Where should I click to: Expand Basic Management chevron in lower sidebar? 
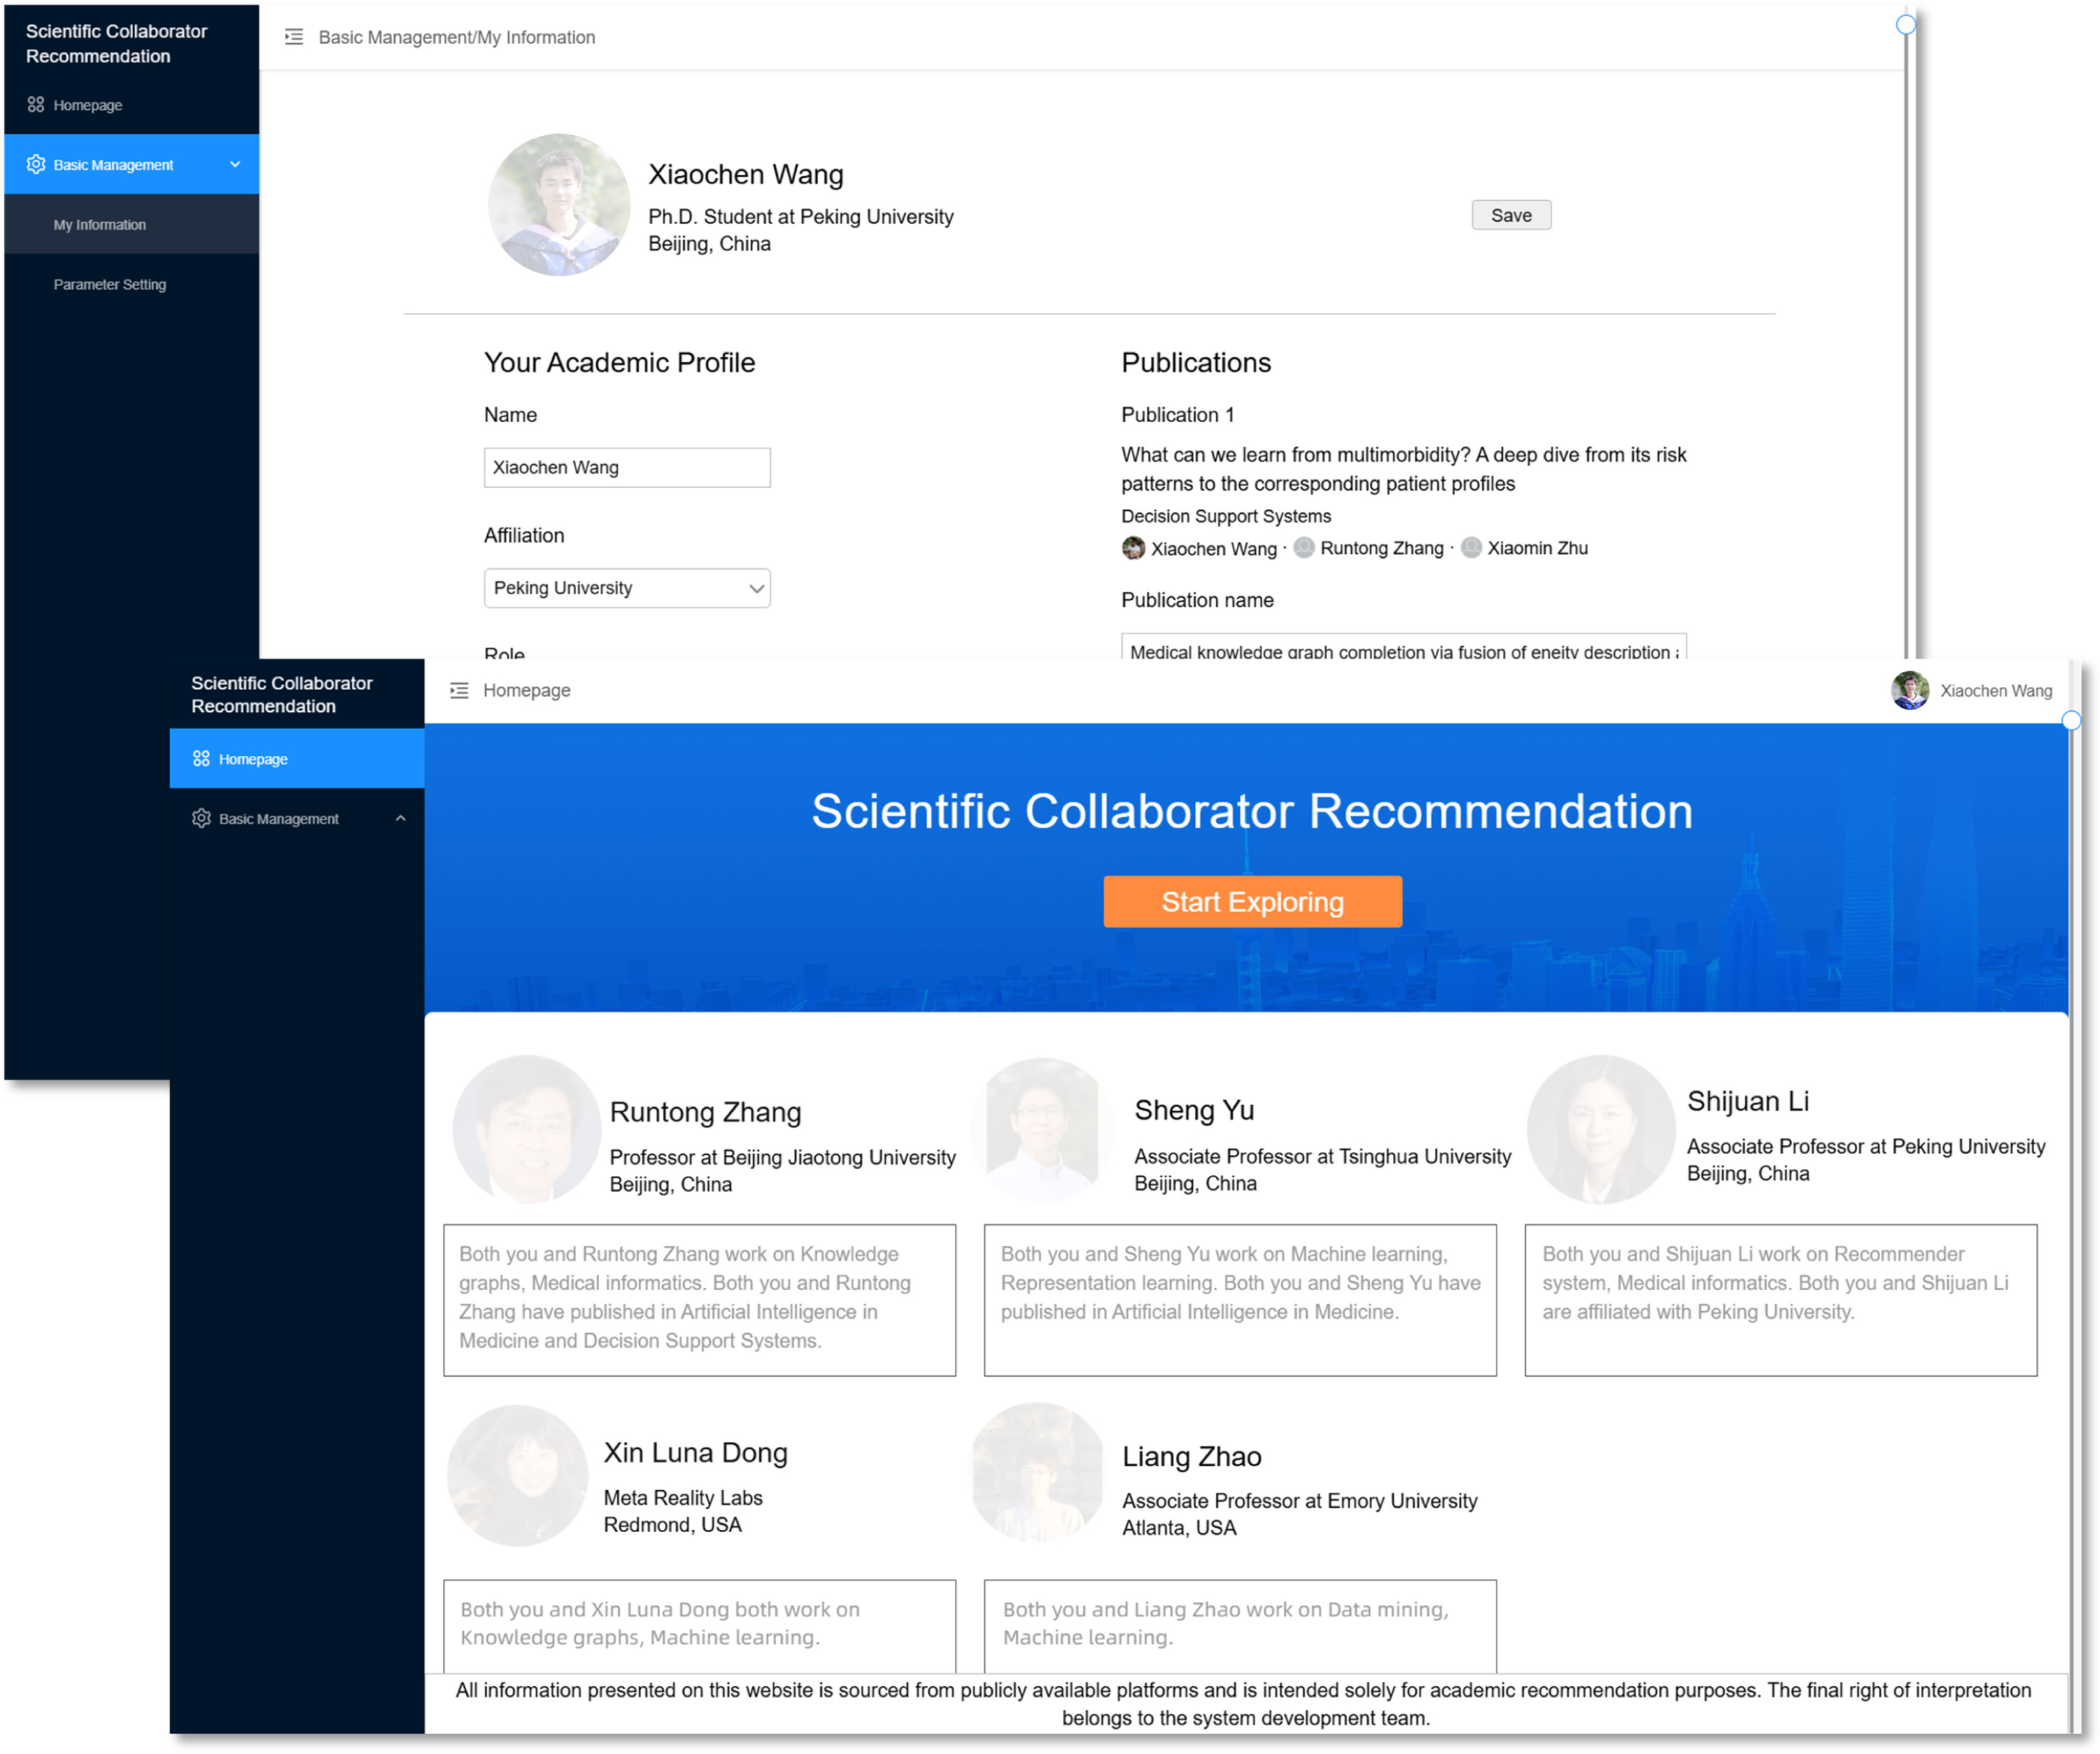click(x=400, y=818)
